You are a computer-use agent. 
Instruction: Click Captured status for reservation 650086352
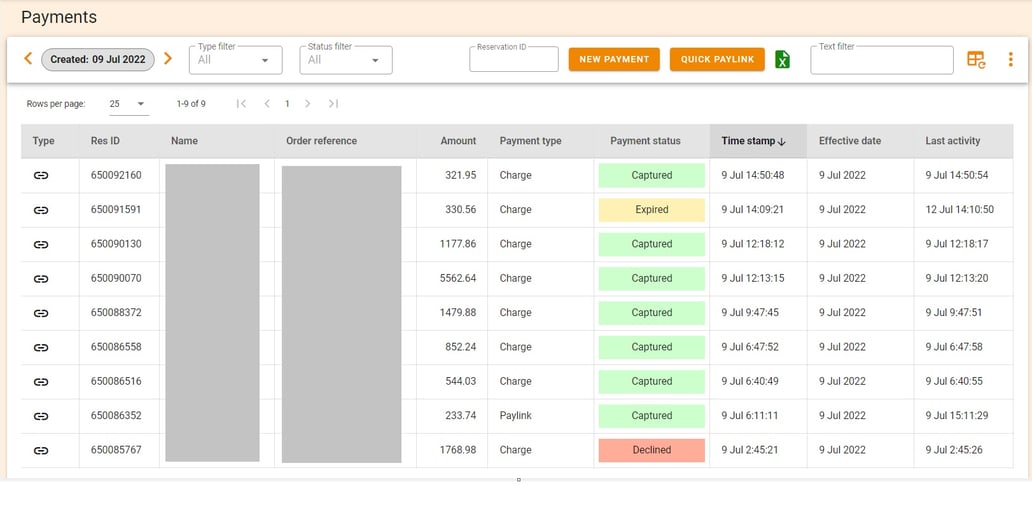652,416
